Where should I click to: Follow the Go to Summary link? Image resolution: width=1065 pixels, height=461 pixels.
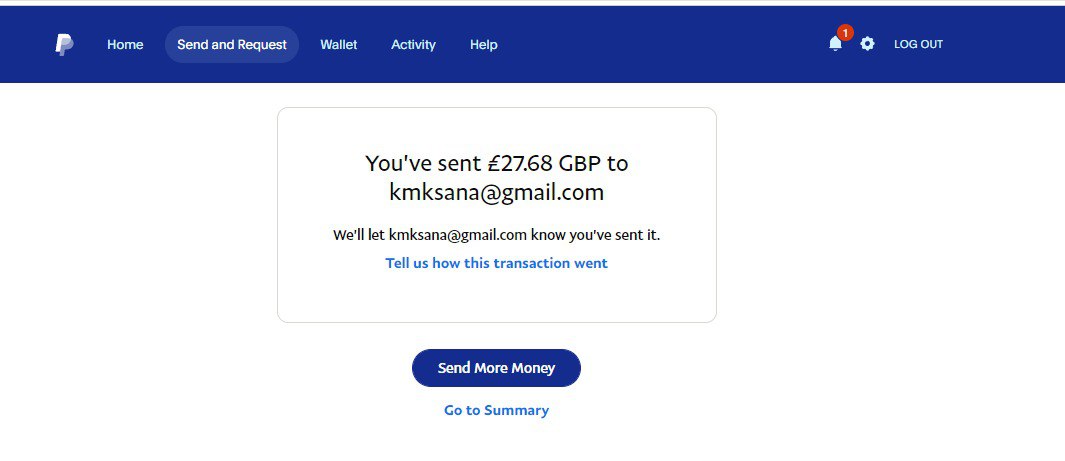tap(497, 410)
